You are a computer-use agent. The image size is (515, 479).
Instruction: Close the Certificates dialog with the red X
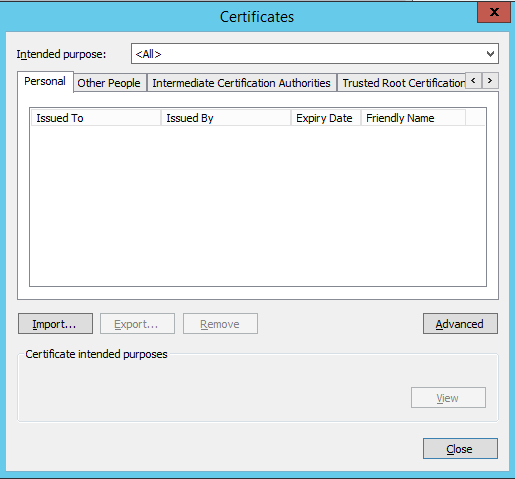[x=494, y=12]
